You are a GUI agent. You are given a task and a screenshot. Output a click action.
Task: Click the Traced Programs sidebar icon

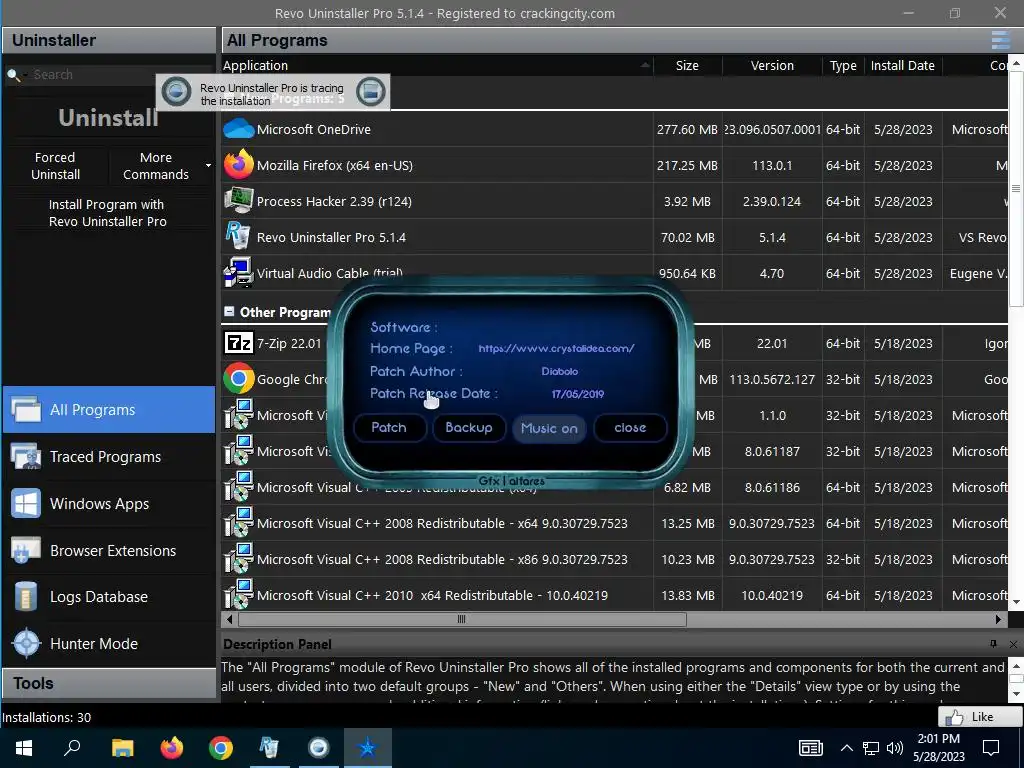pyautogui.click(x=26, y=456)
